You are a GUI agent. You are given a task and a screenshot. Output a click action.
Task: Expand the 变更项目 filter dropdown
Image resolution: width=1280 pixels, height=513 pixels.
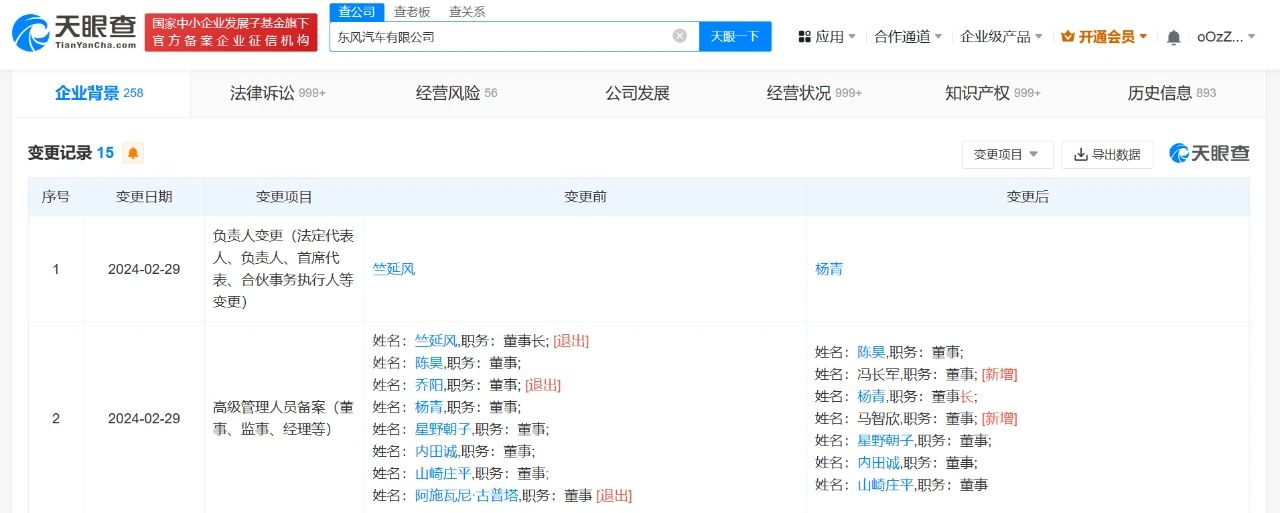pos(1007,154)
